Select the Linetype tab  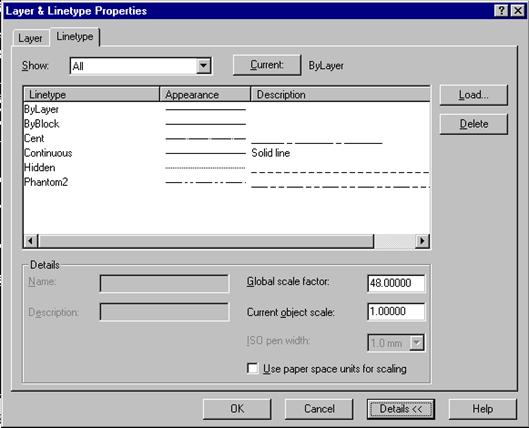(x=75, y=36)
